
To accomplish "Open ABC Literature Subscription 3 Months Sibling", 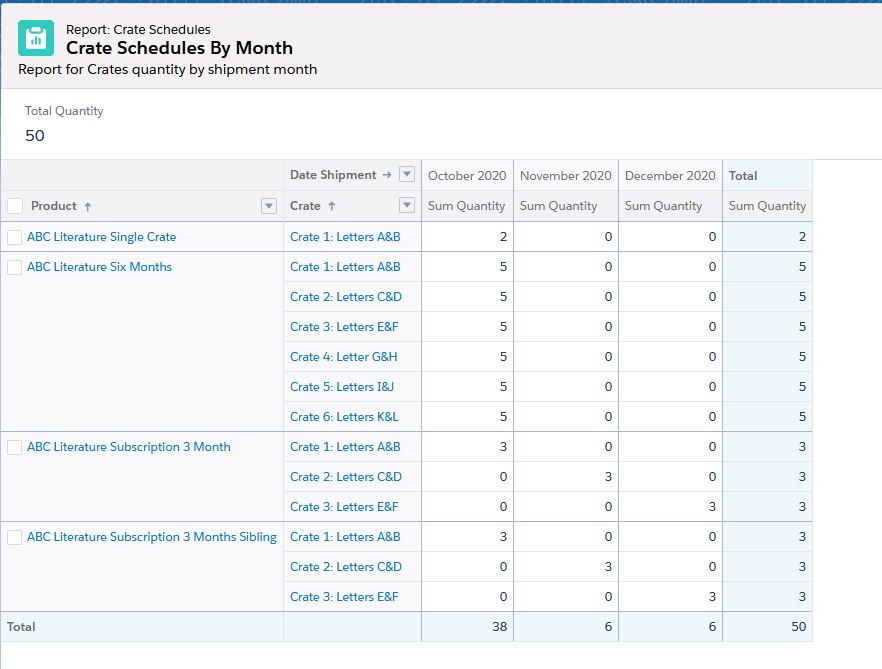I will click(152, 537).
